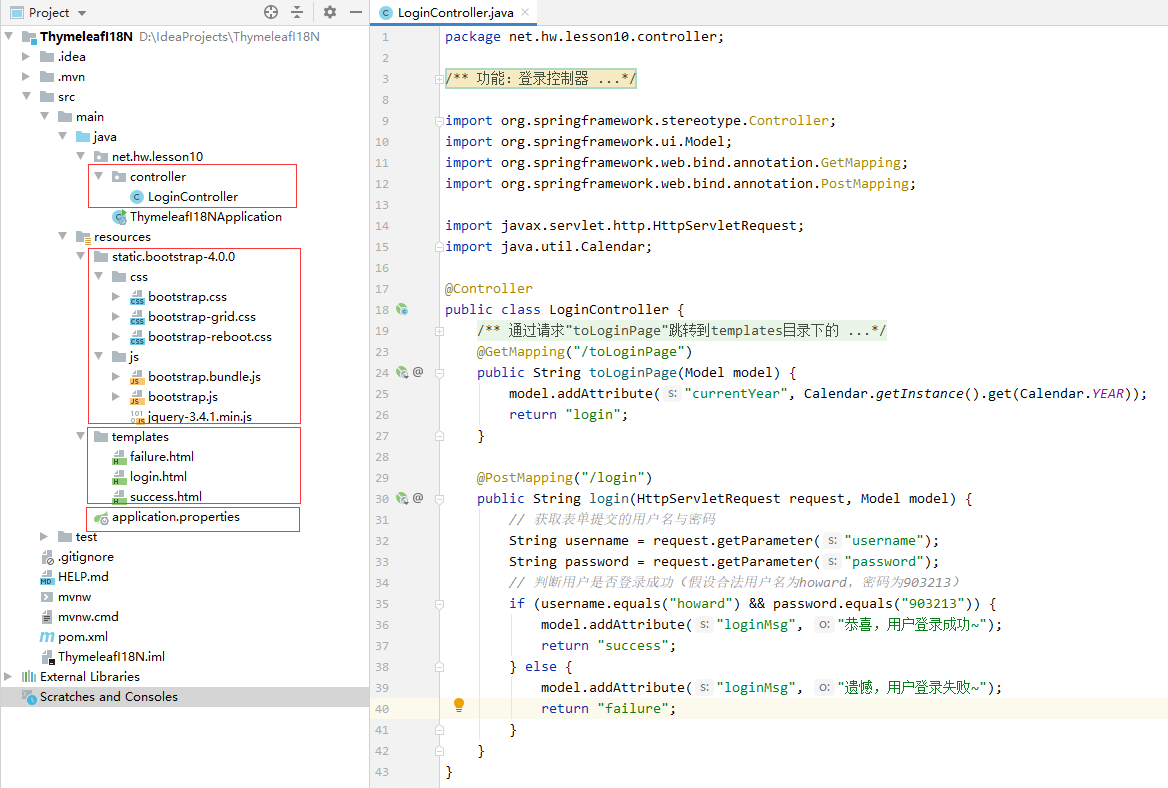Click the return "success" statement
The image size is (1168, 788).
pyautogui.click(x=609, y=646)
